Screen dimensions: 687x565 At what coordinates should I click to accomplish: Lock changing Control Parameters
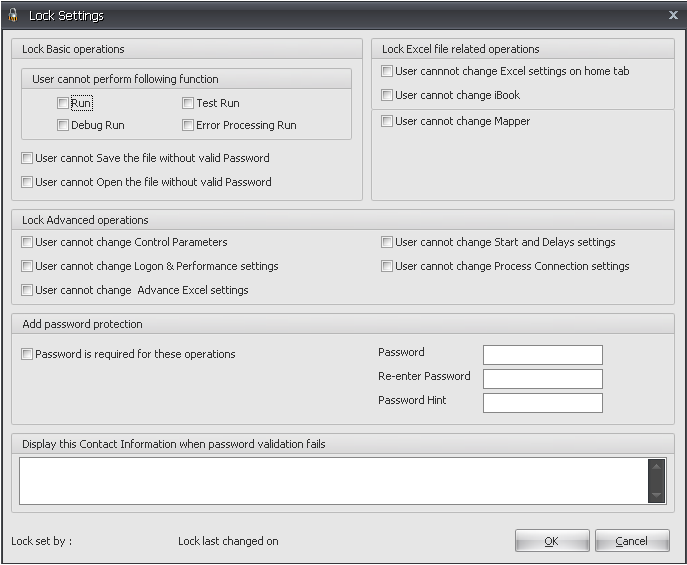(27, 242)
